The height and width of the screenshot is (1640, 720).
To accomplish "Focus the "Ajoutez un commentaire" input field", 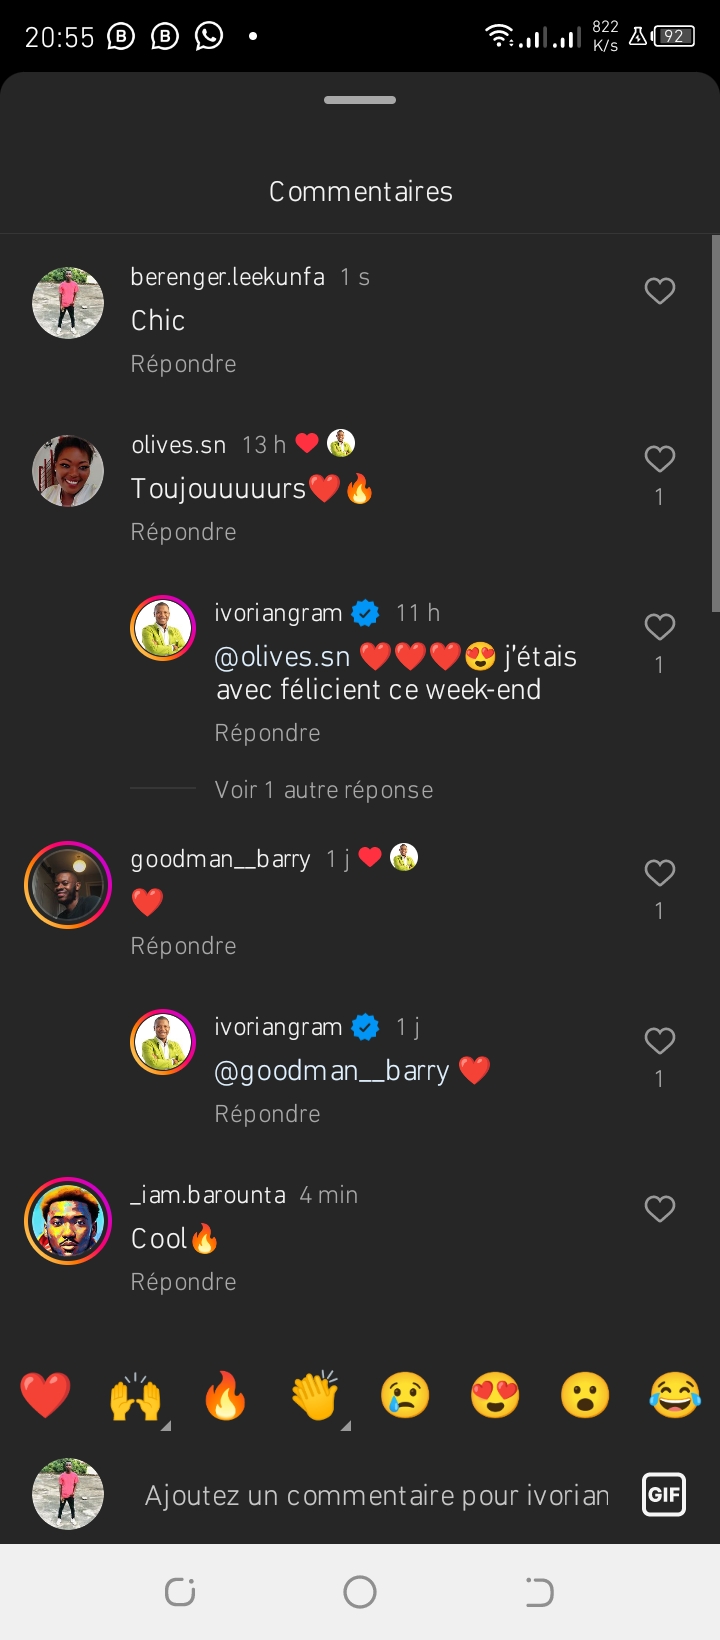I will click(x=377, y=1495).
